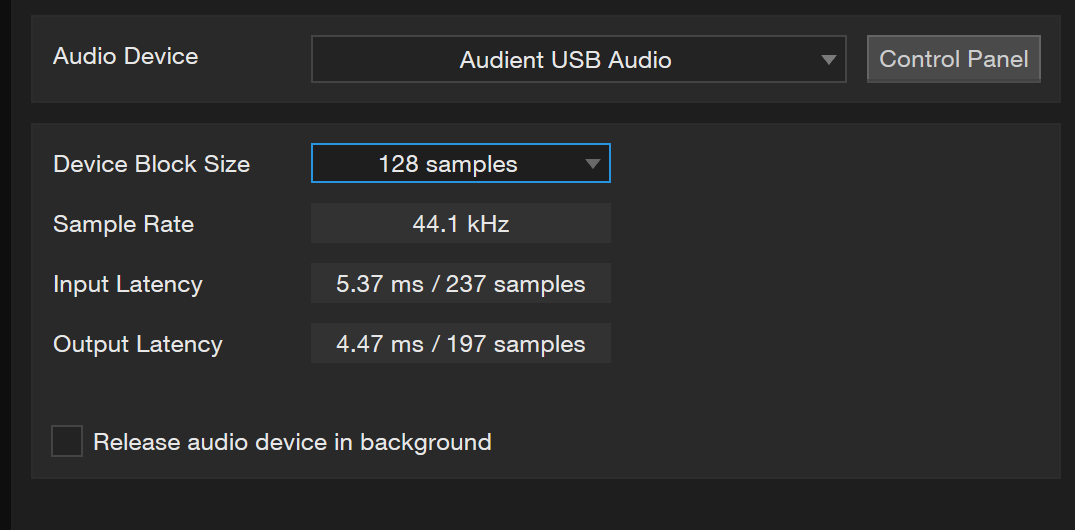Click the '128 samples' text
The width and height of the screenshot is (1075, 530).
coord(447,164)
